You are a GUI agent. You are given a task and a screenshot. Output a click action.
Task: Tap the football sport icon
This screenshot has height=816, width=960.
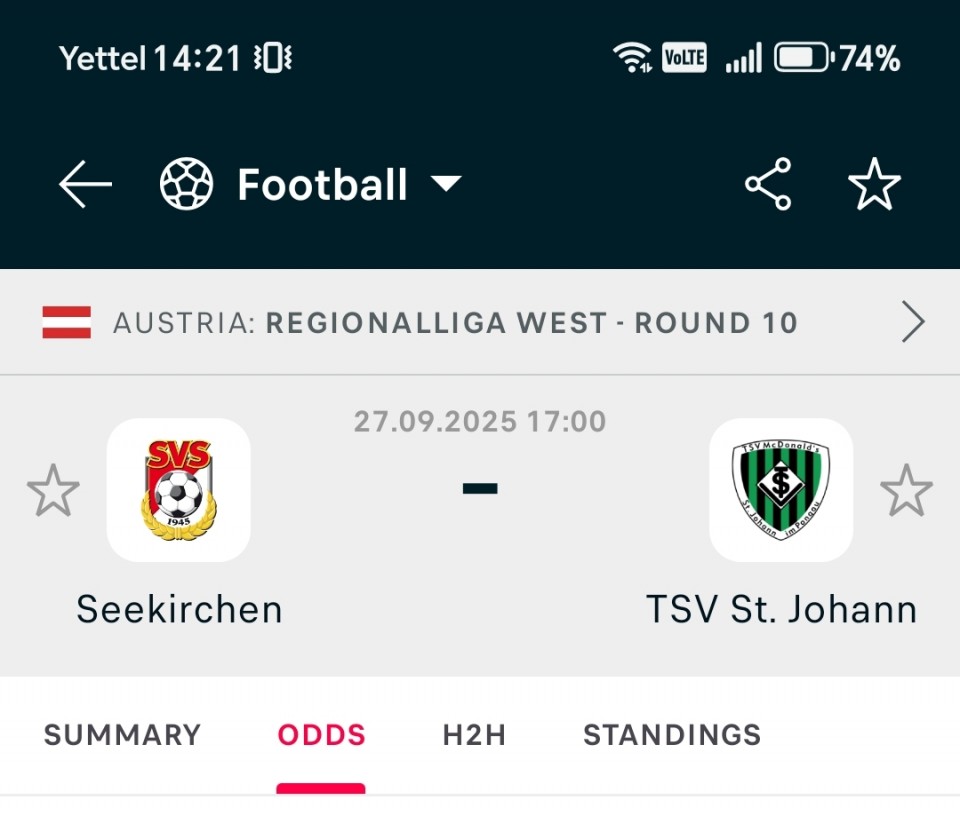click(x=187, y=185)
